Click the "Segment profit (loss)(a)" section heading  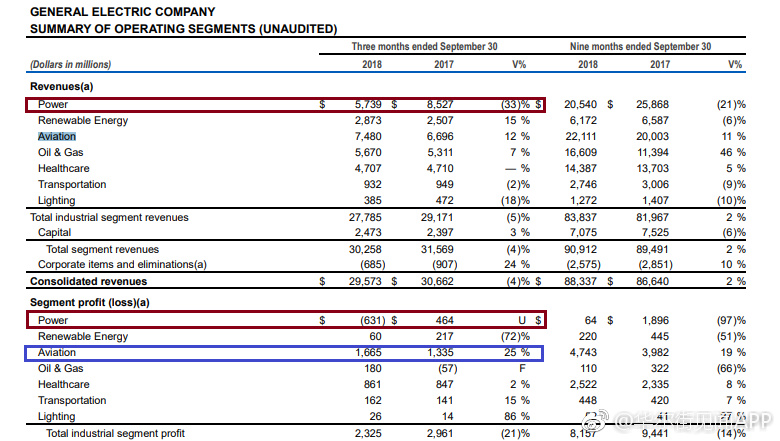[90, 302]
